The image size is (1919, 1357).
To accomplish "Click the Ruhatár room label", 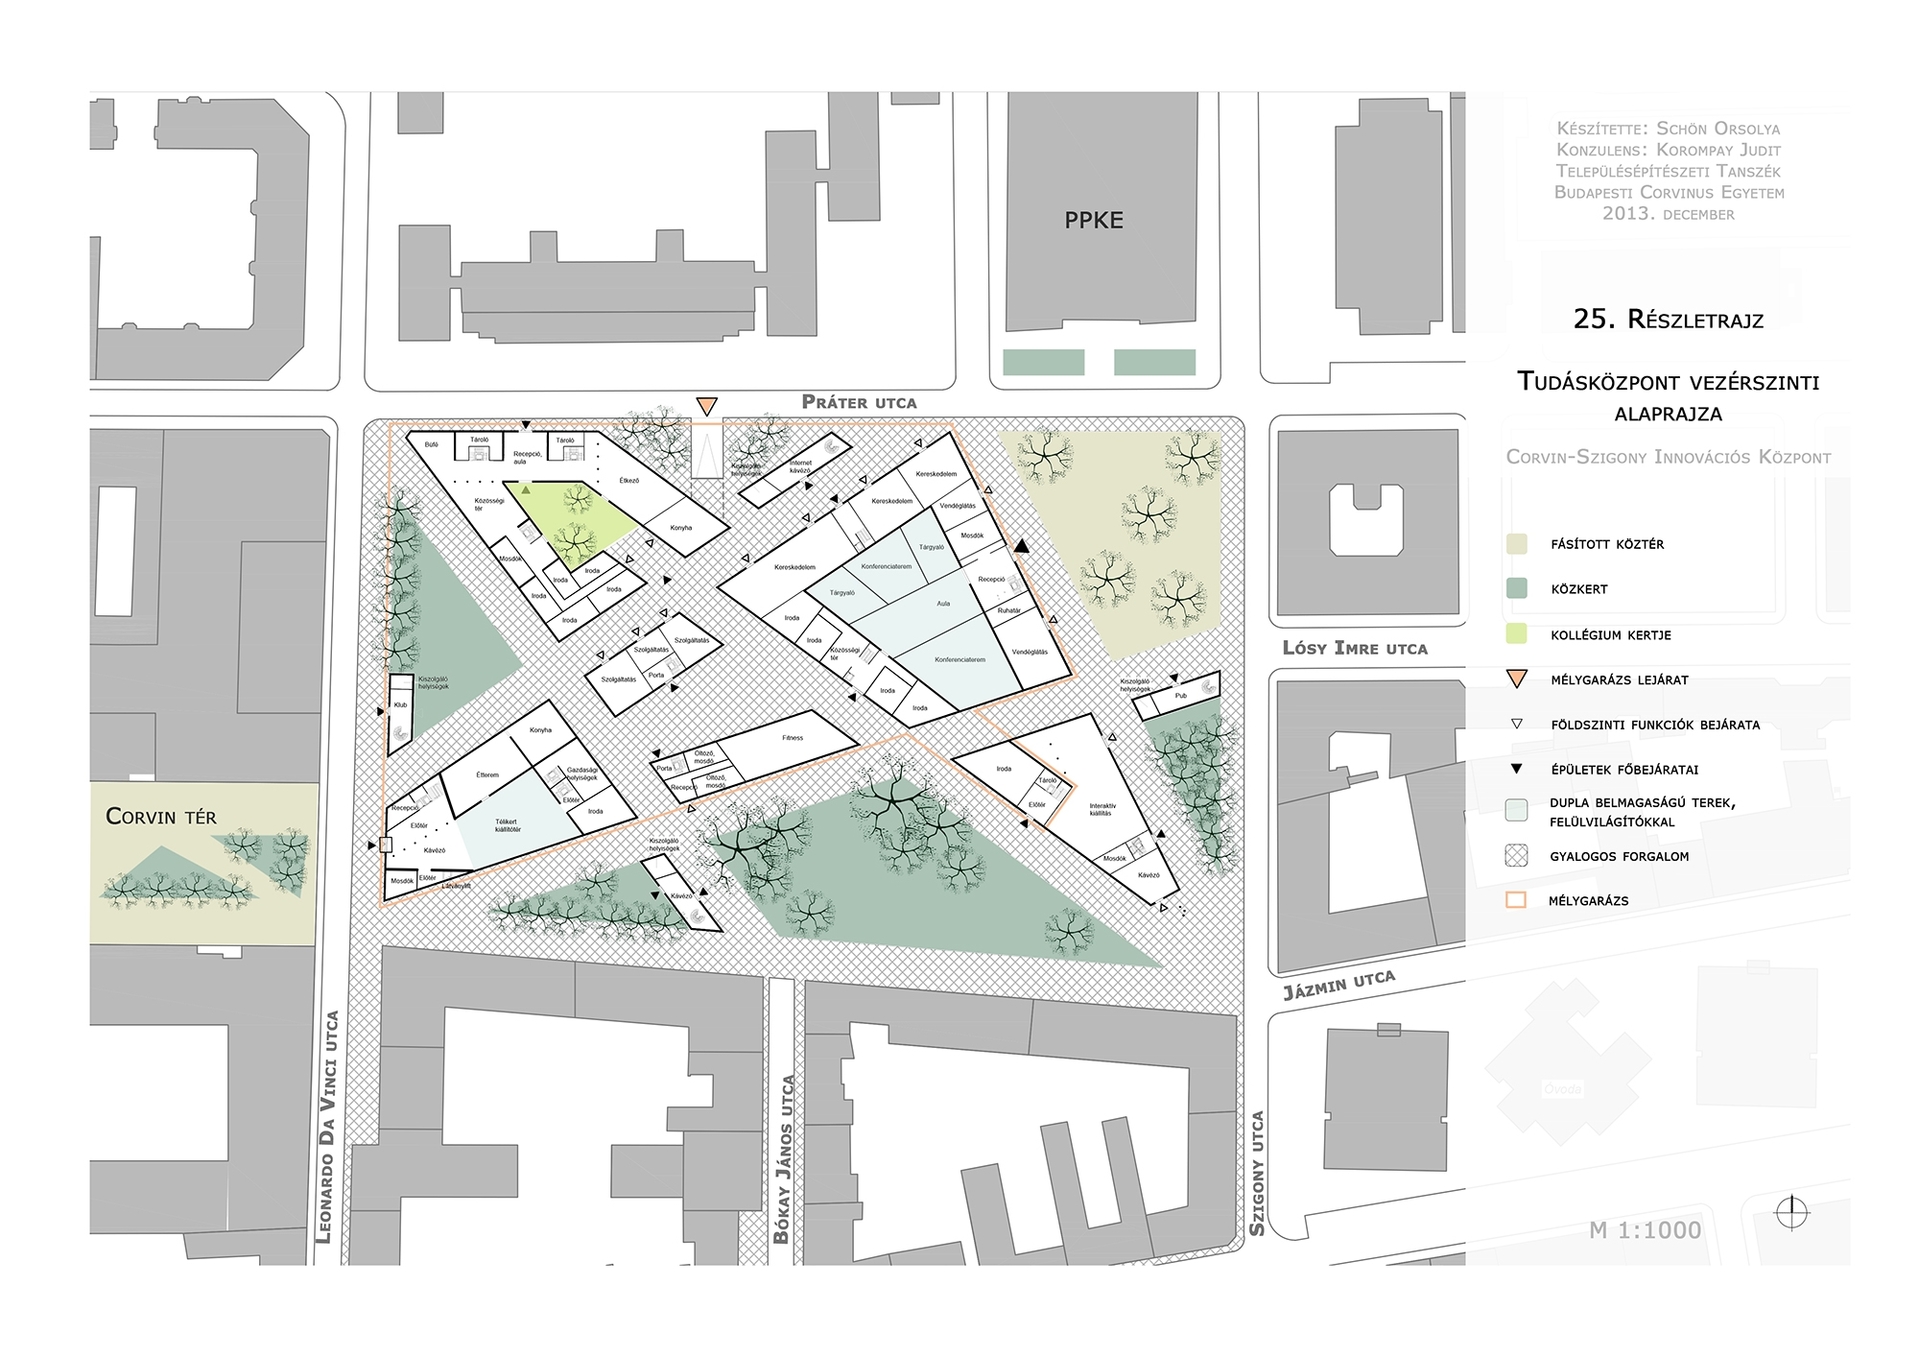I will tap(1009, 610).
